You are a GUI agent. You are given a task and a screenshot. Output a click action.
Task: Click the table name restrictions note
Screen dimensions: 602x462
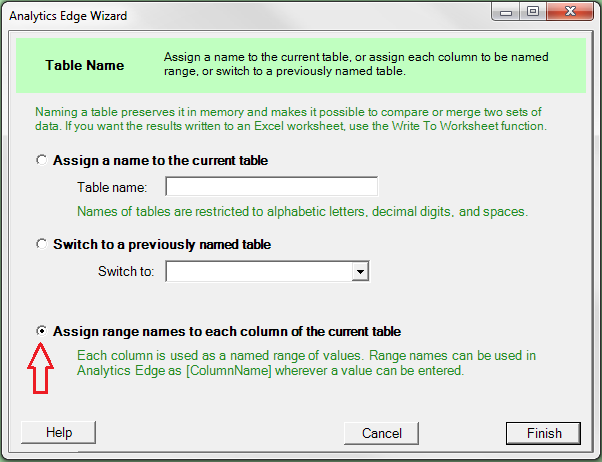point(302,212)
